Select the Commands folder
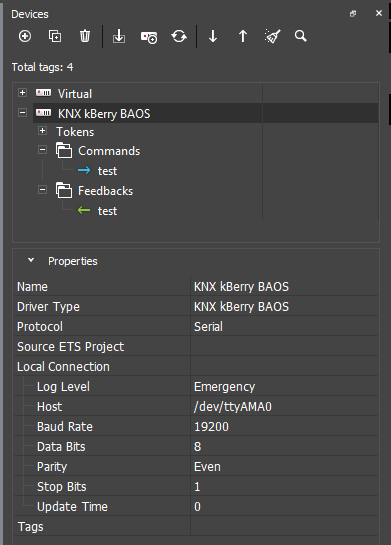This screenshot has height=545, width=391. pos(109,151)
